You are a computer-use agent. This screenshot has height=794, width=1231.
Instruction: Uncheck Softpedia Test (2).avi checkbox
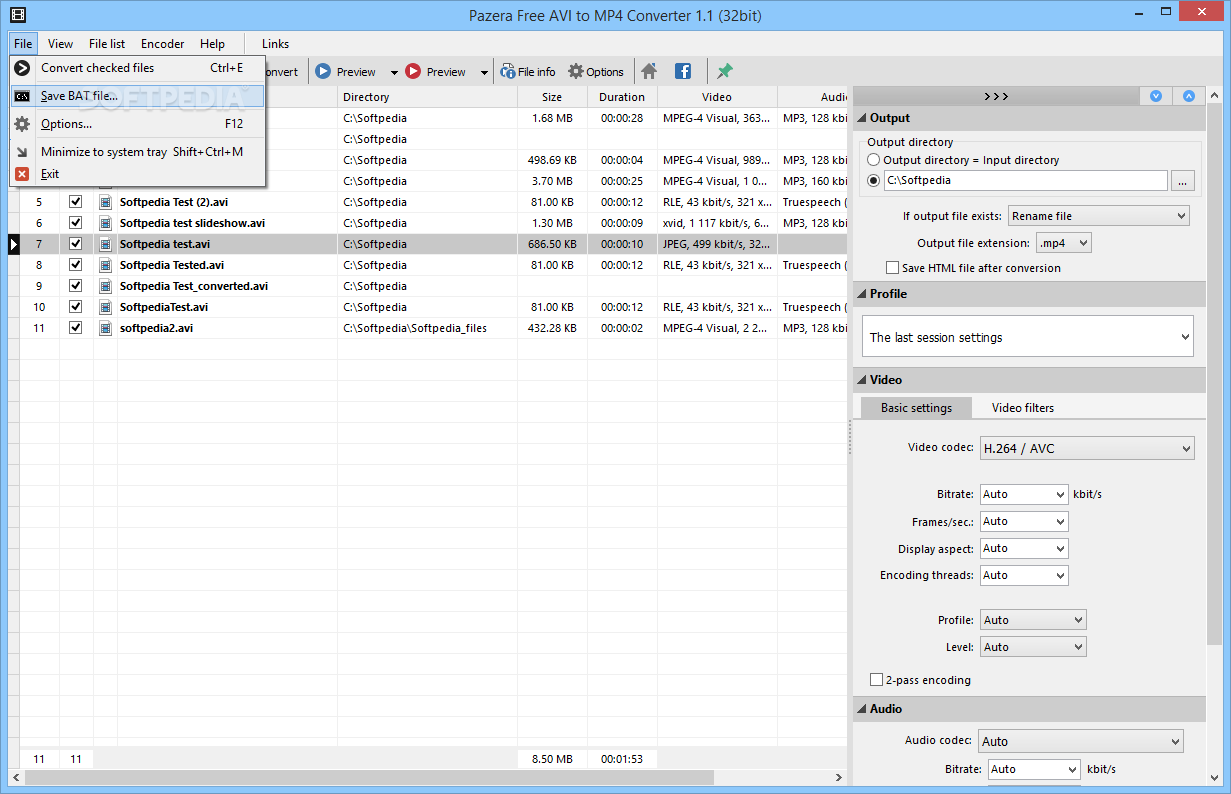point(75,202)
